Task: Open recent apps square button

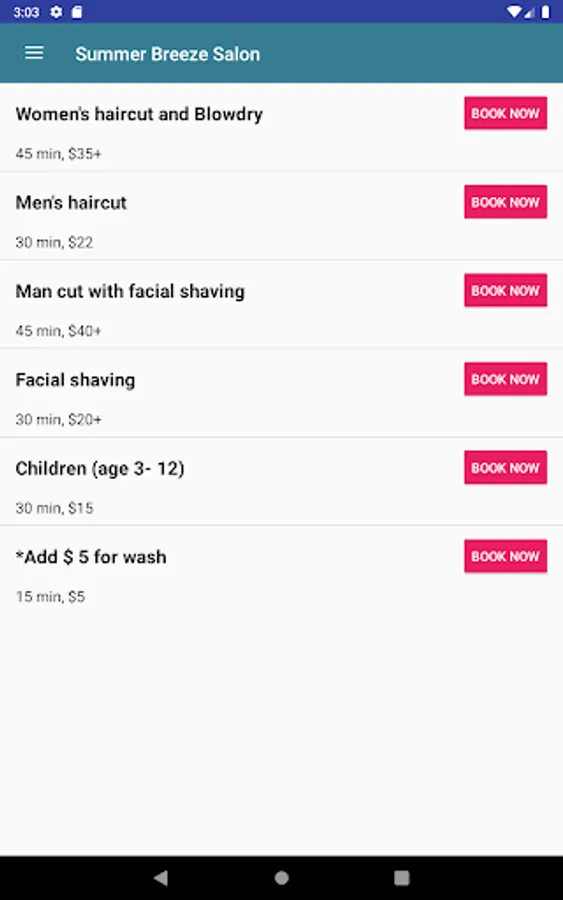Action: 402,877
